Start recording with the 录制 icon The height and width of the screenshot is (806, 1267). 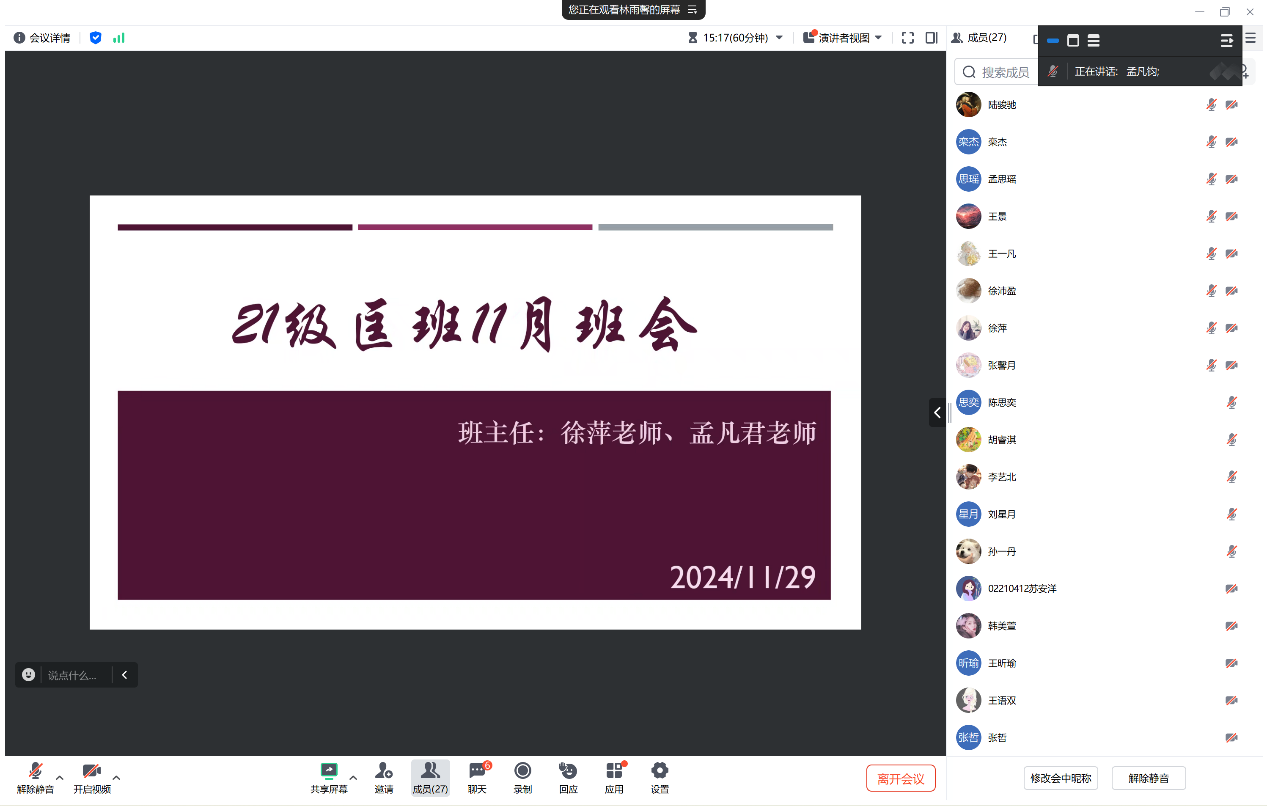coord(522,771)
